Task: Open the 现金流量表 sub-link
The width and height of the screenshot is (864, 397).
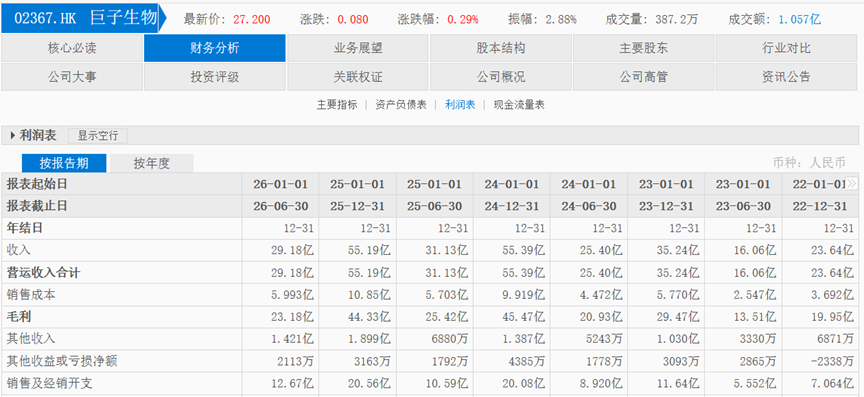Action: [x=519, y=105]
